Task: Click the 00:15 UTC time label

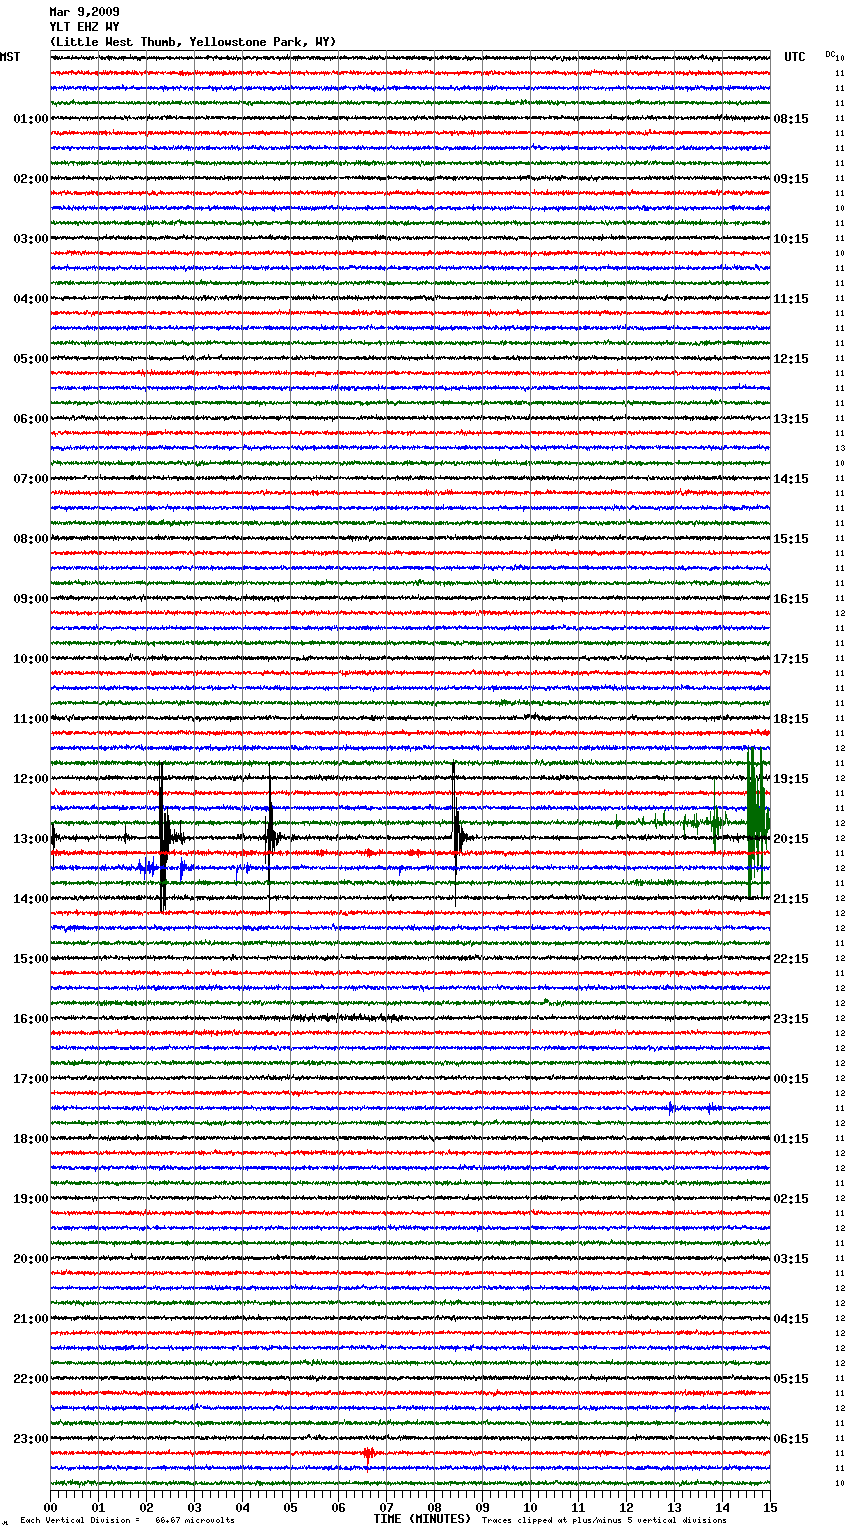Action: point(791,1079)
